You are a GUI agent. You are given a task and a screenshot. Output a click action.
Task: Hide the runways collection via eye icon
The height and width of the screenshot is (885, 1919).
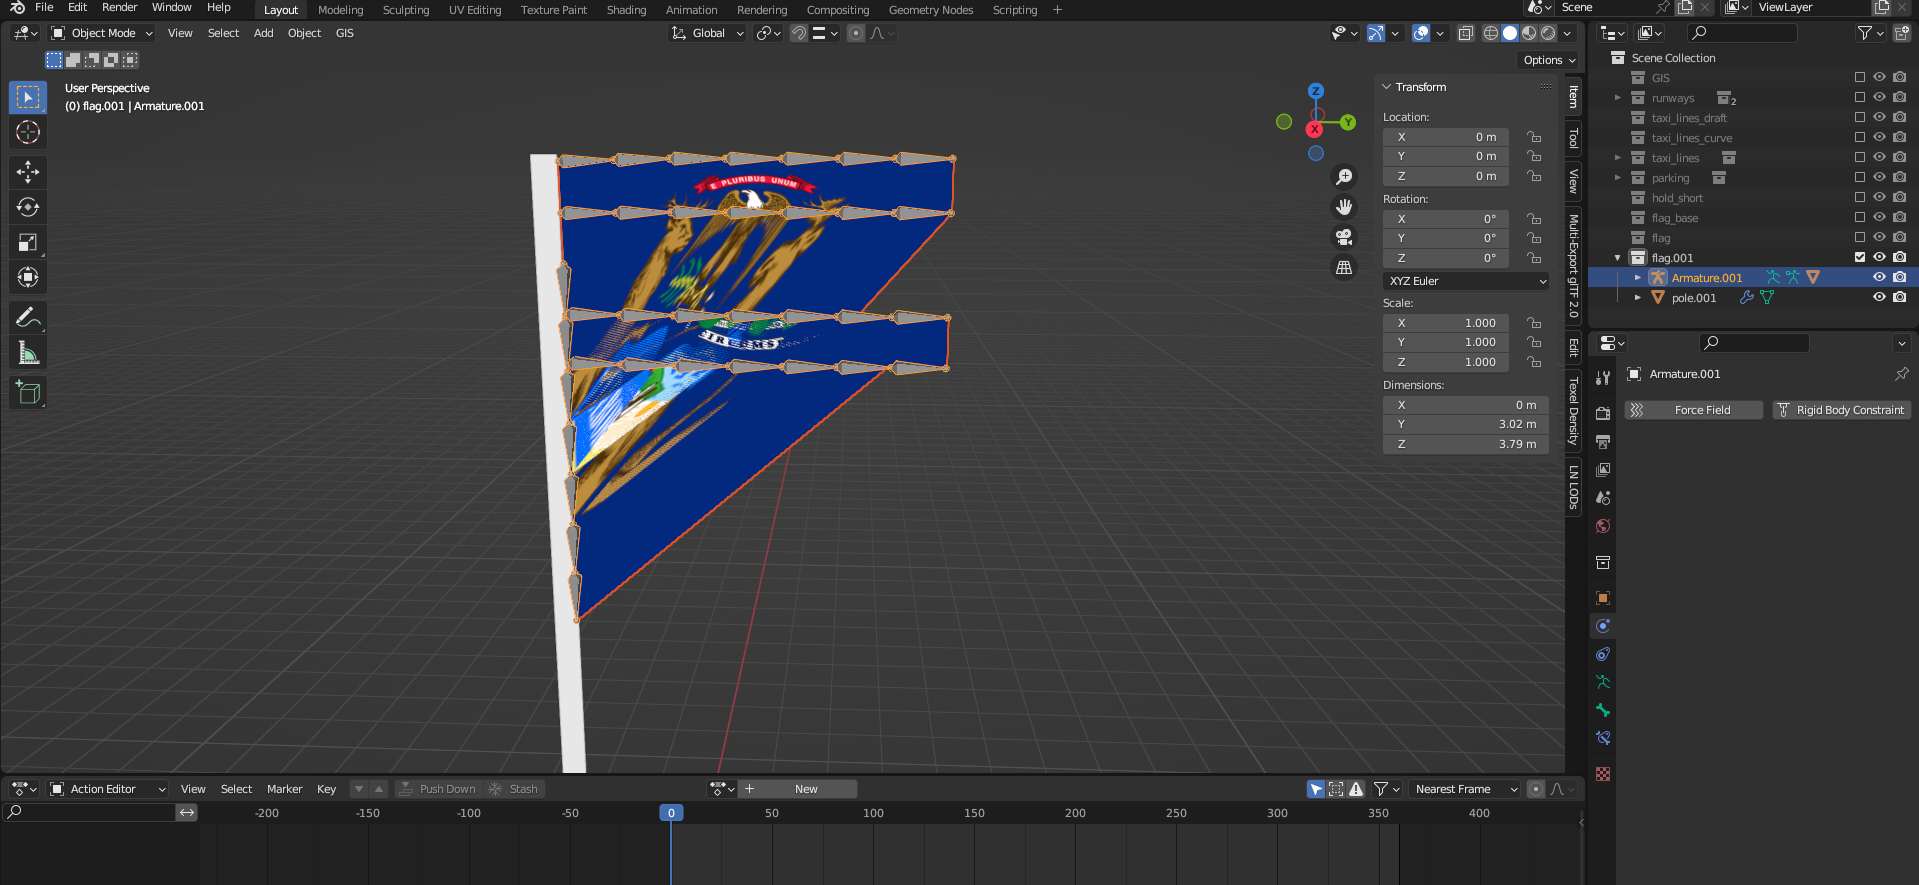point(1879,98)
